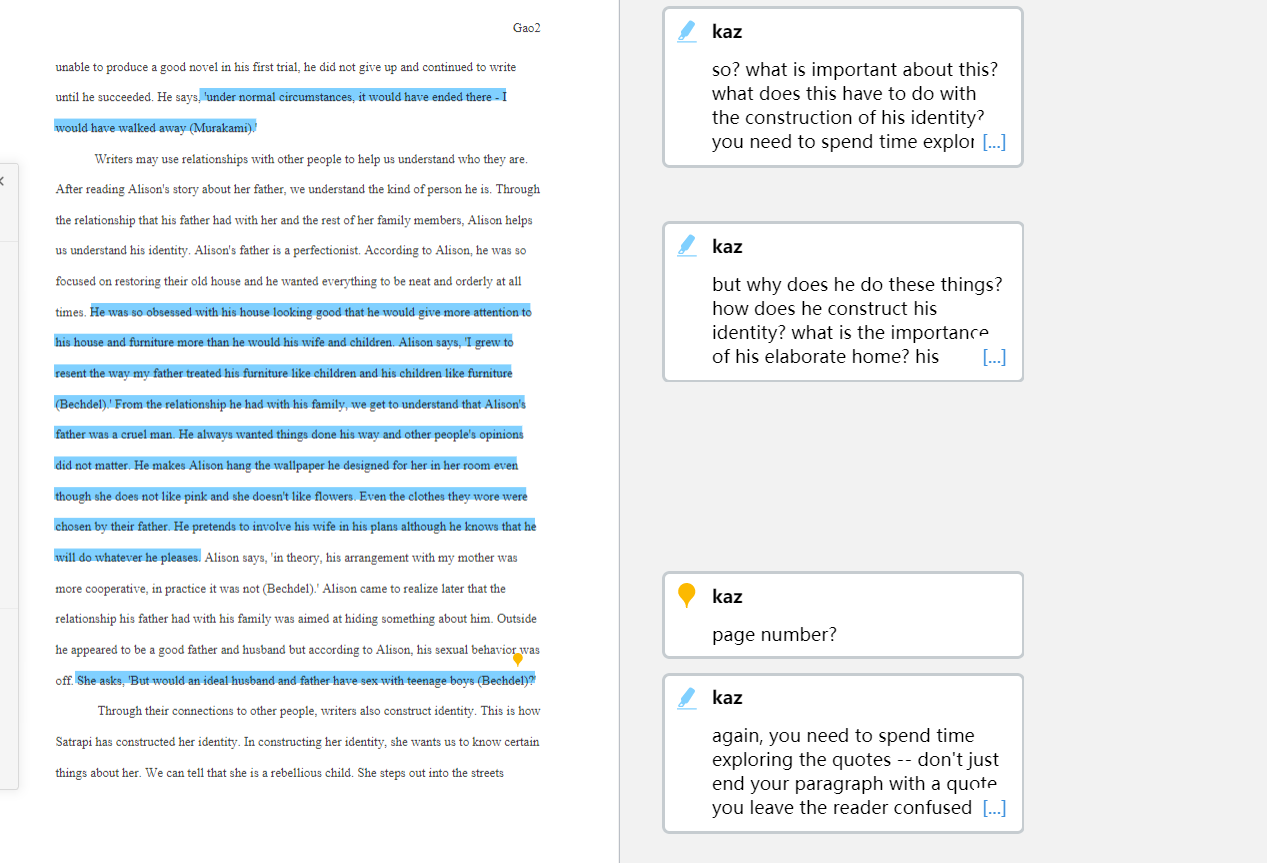
Task: Click highlighted line 'resent the way my father treated'
Action: 284,373
